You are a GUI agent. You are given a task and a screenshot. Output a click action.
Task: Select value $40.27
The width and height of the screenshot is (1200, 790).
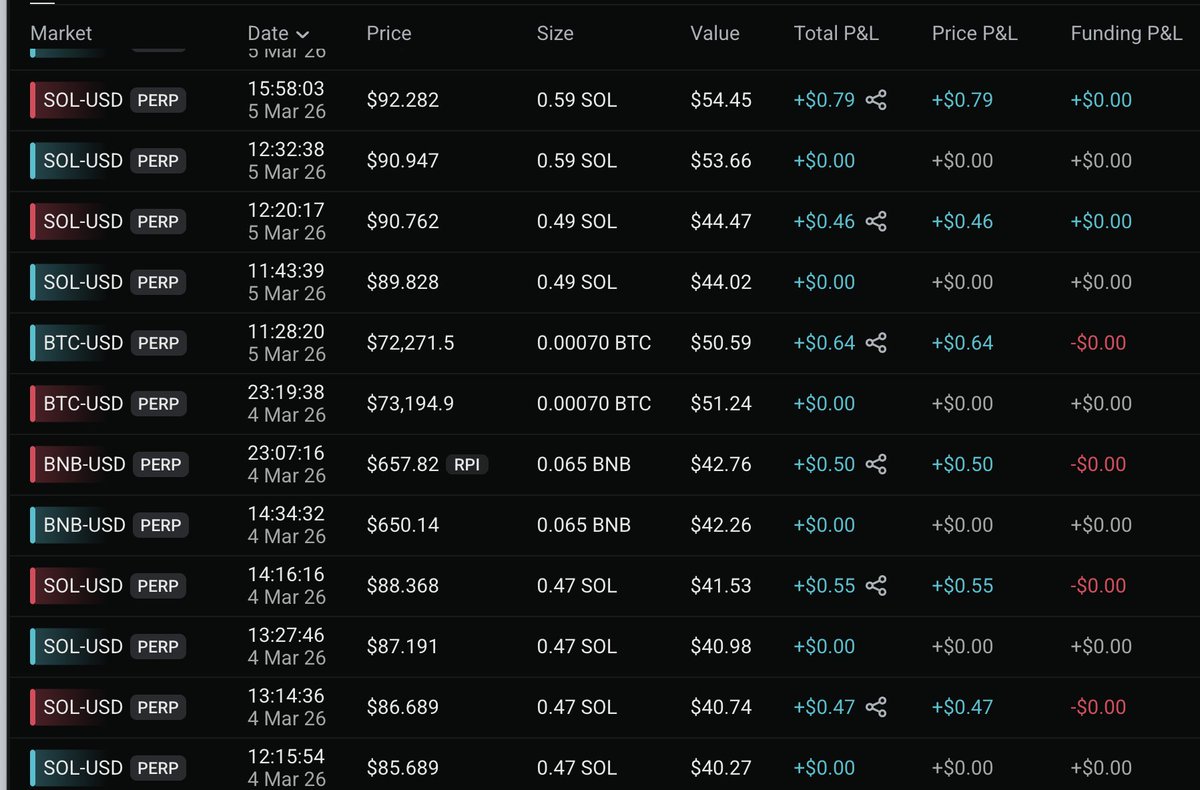[721, 768]
